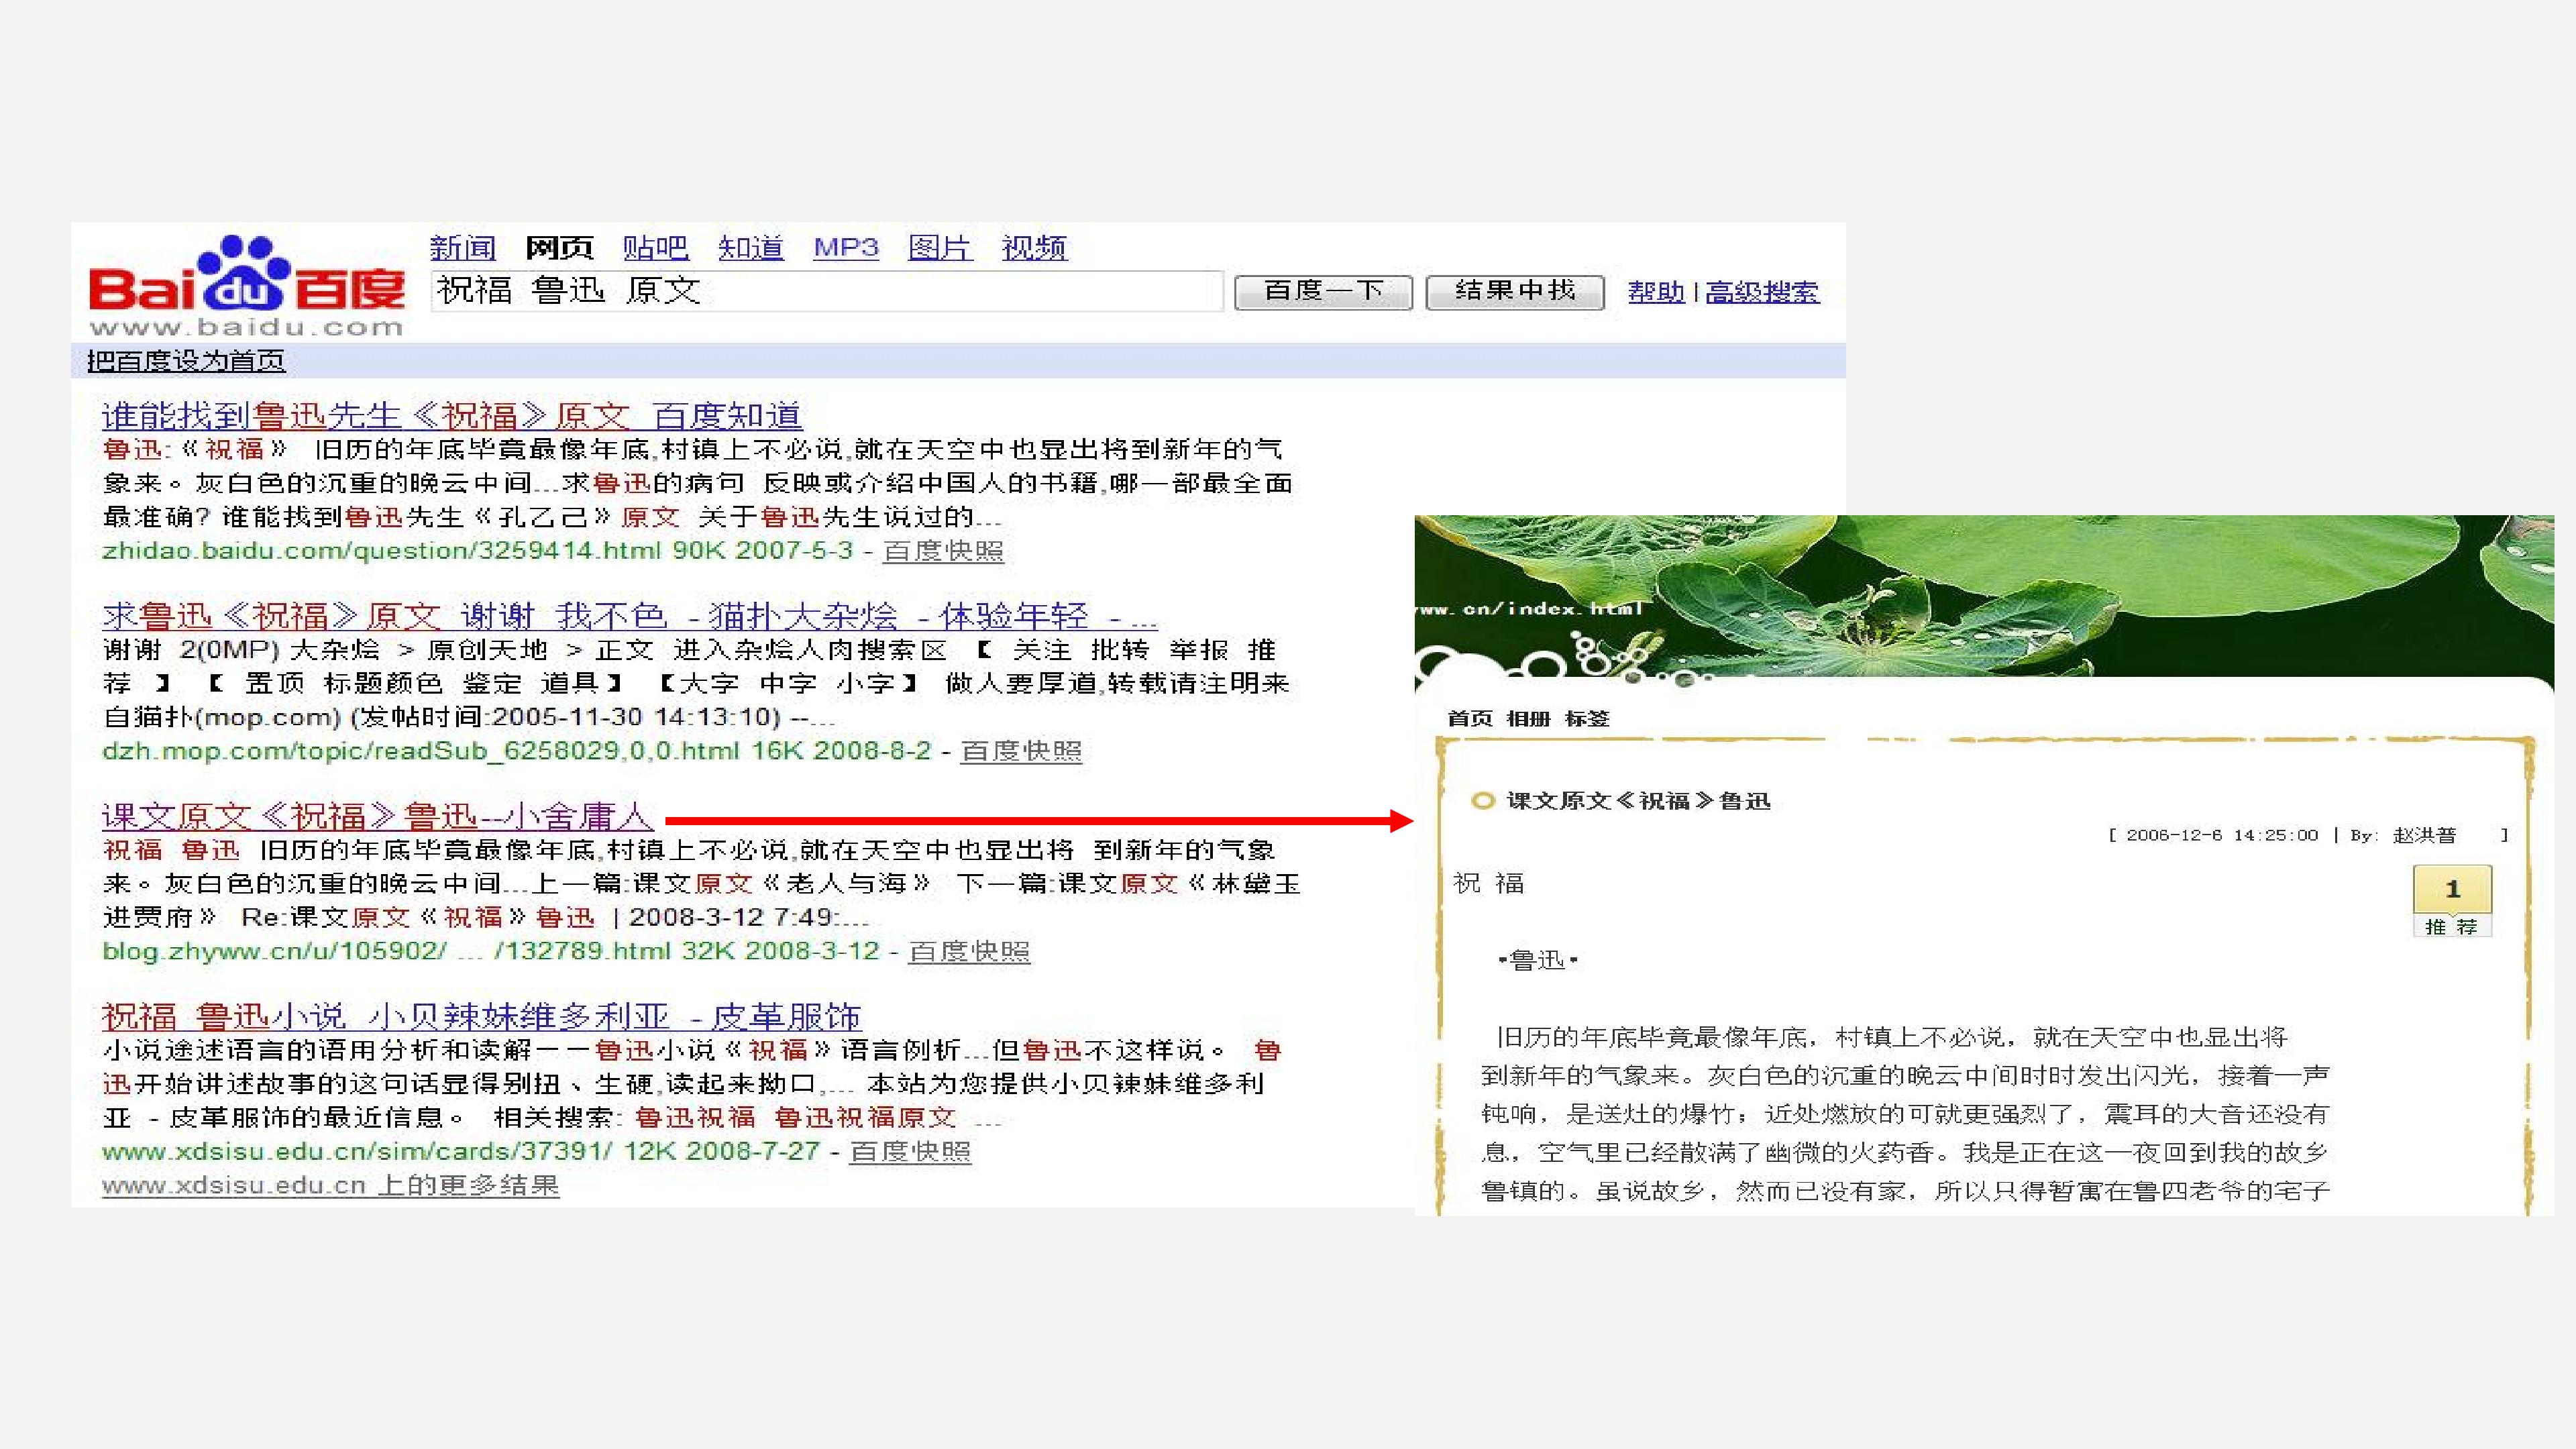The width and height of the screenshot is (2576, 1449).
Task: Click the 结果中找 button
Action: click(x=1515, y=292)
